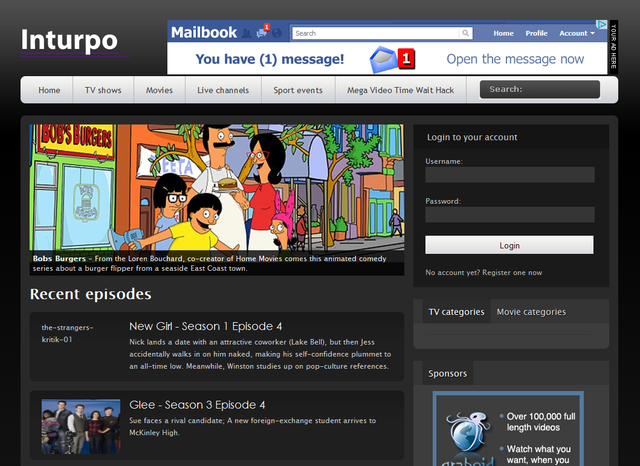This screenshot has width=640, height=466.
Task: Open the Home navigation item
Action: [49, 90]
